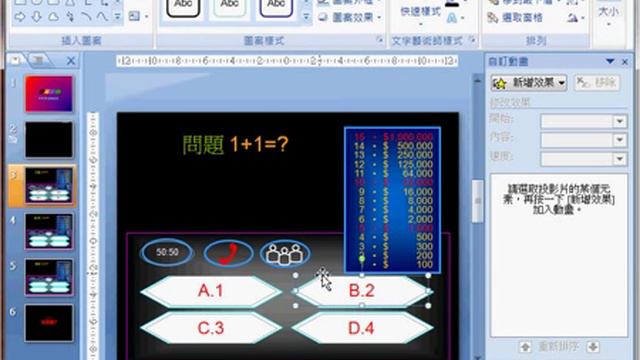This screenshot has height=360, width=640.
Task: Click the text box icon beside shapes
Action: 134,16
